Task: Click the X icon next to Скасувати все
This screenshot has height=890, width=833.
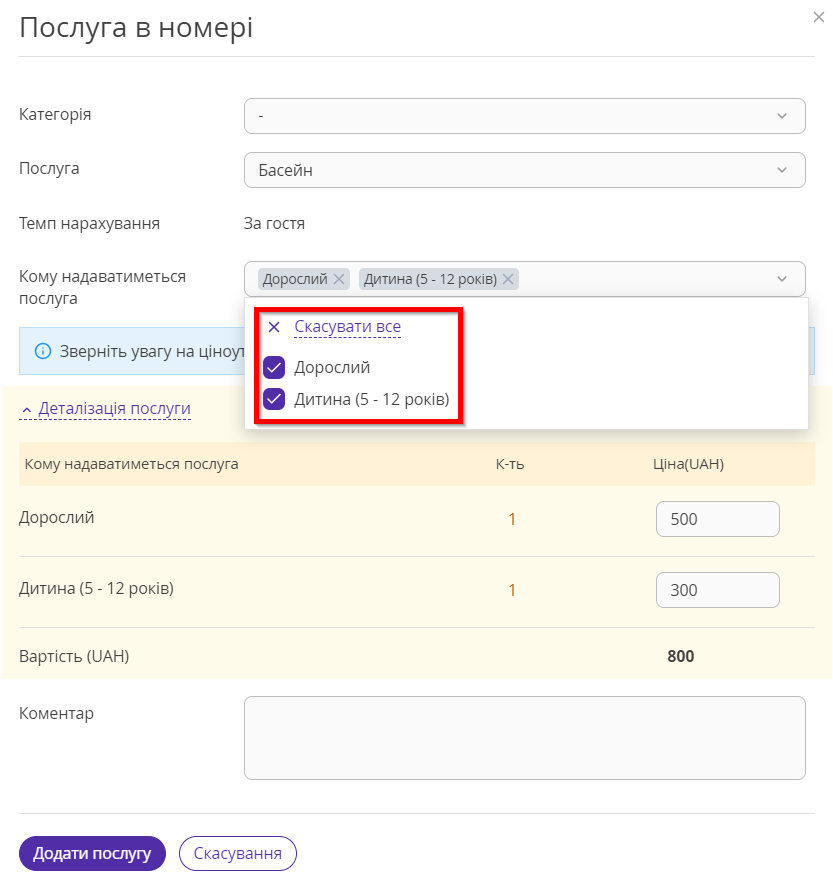Action: pyautogui.click(x=274, y=327)
